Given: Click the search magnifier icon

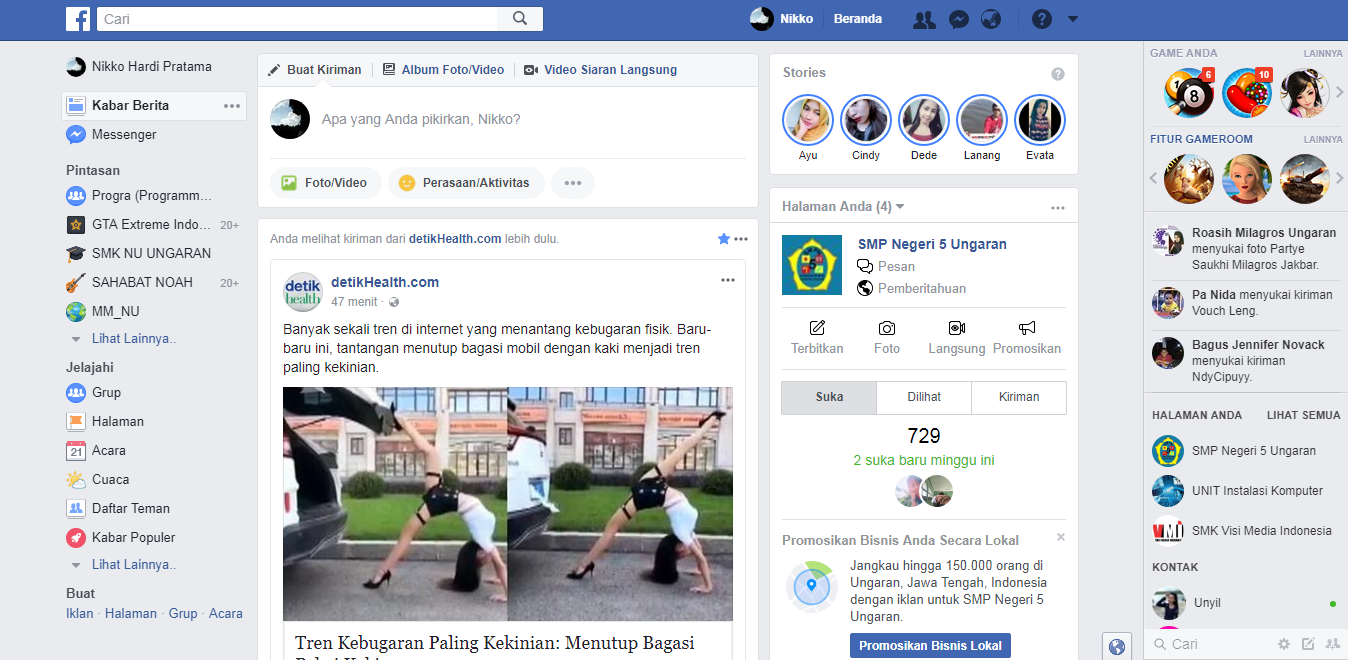Looking at the screenshot, I should pyautogui.click(x=520, y=18).
